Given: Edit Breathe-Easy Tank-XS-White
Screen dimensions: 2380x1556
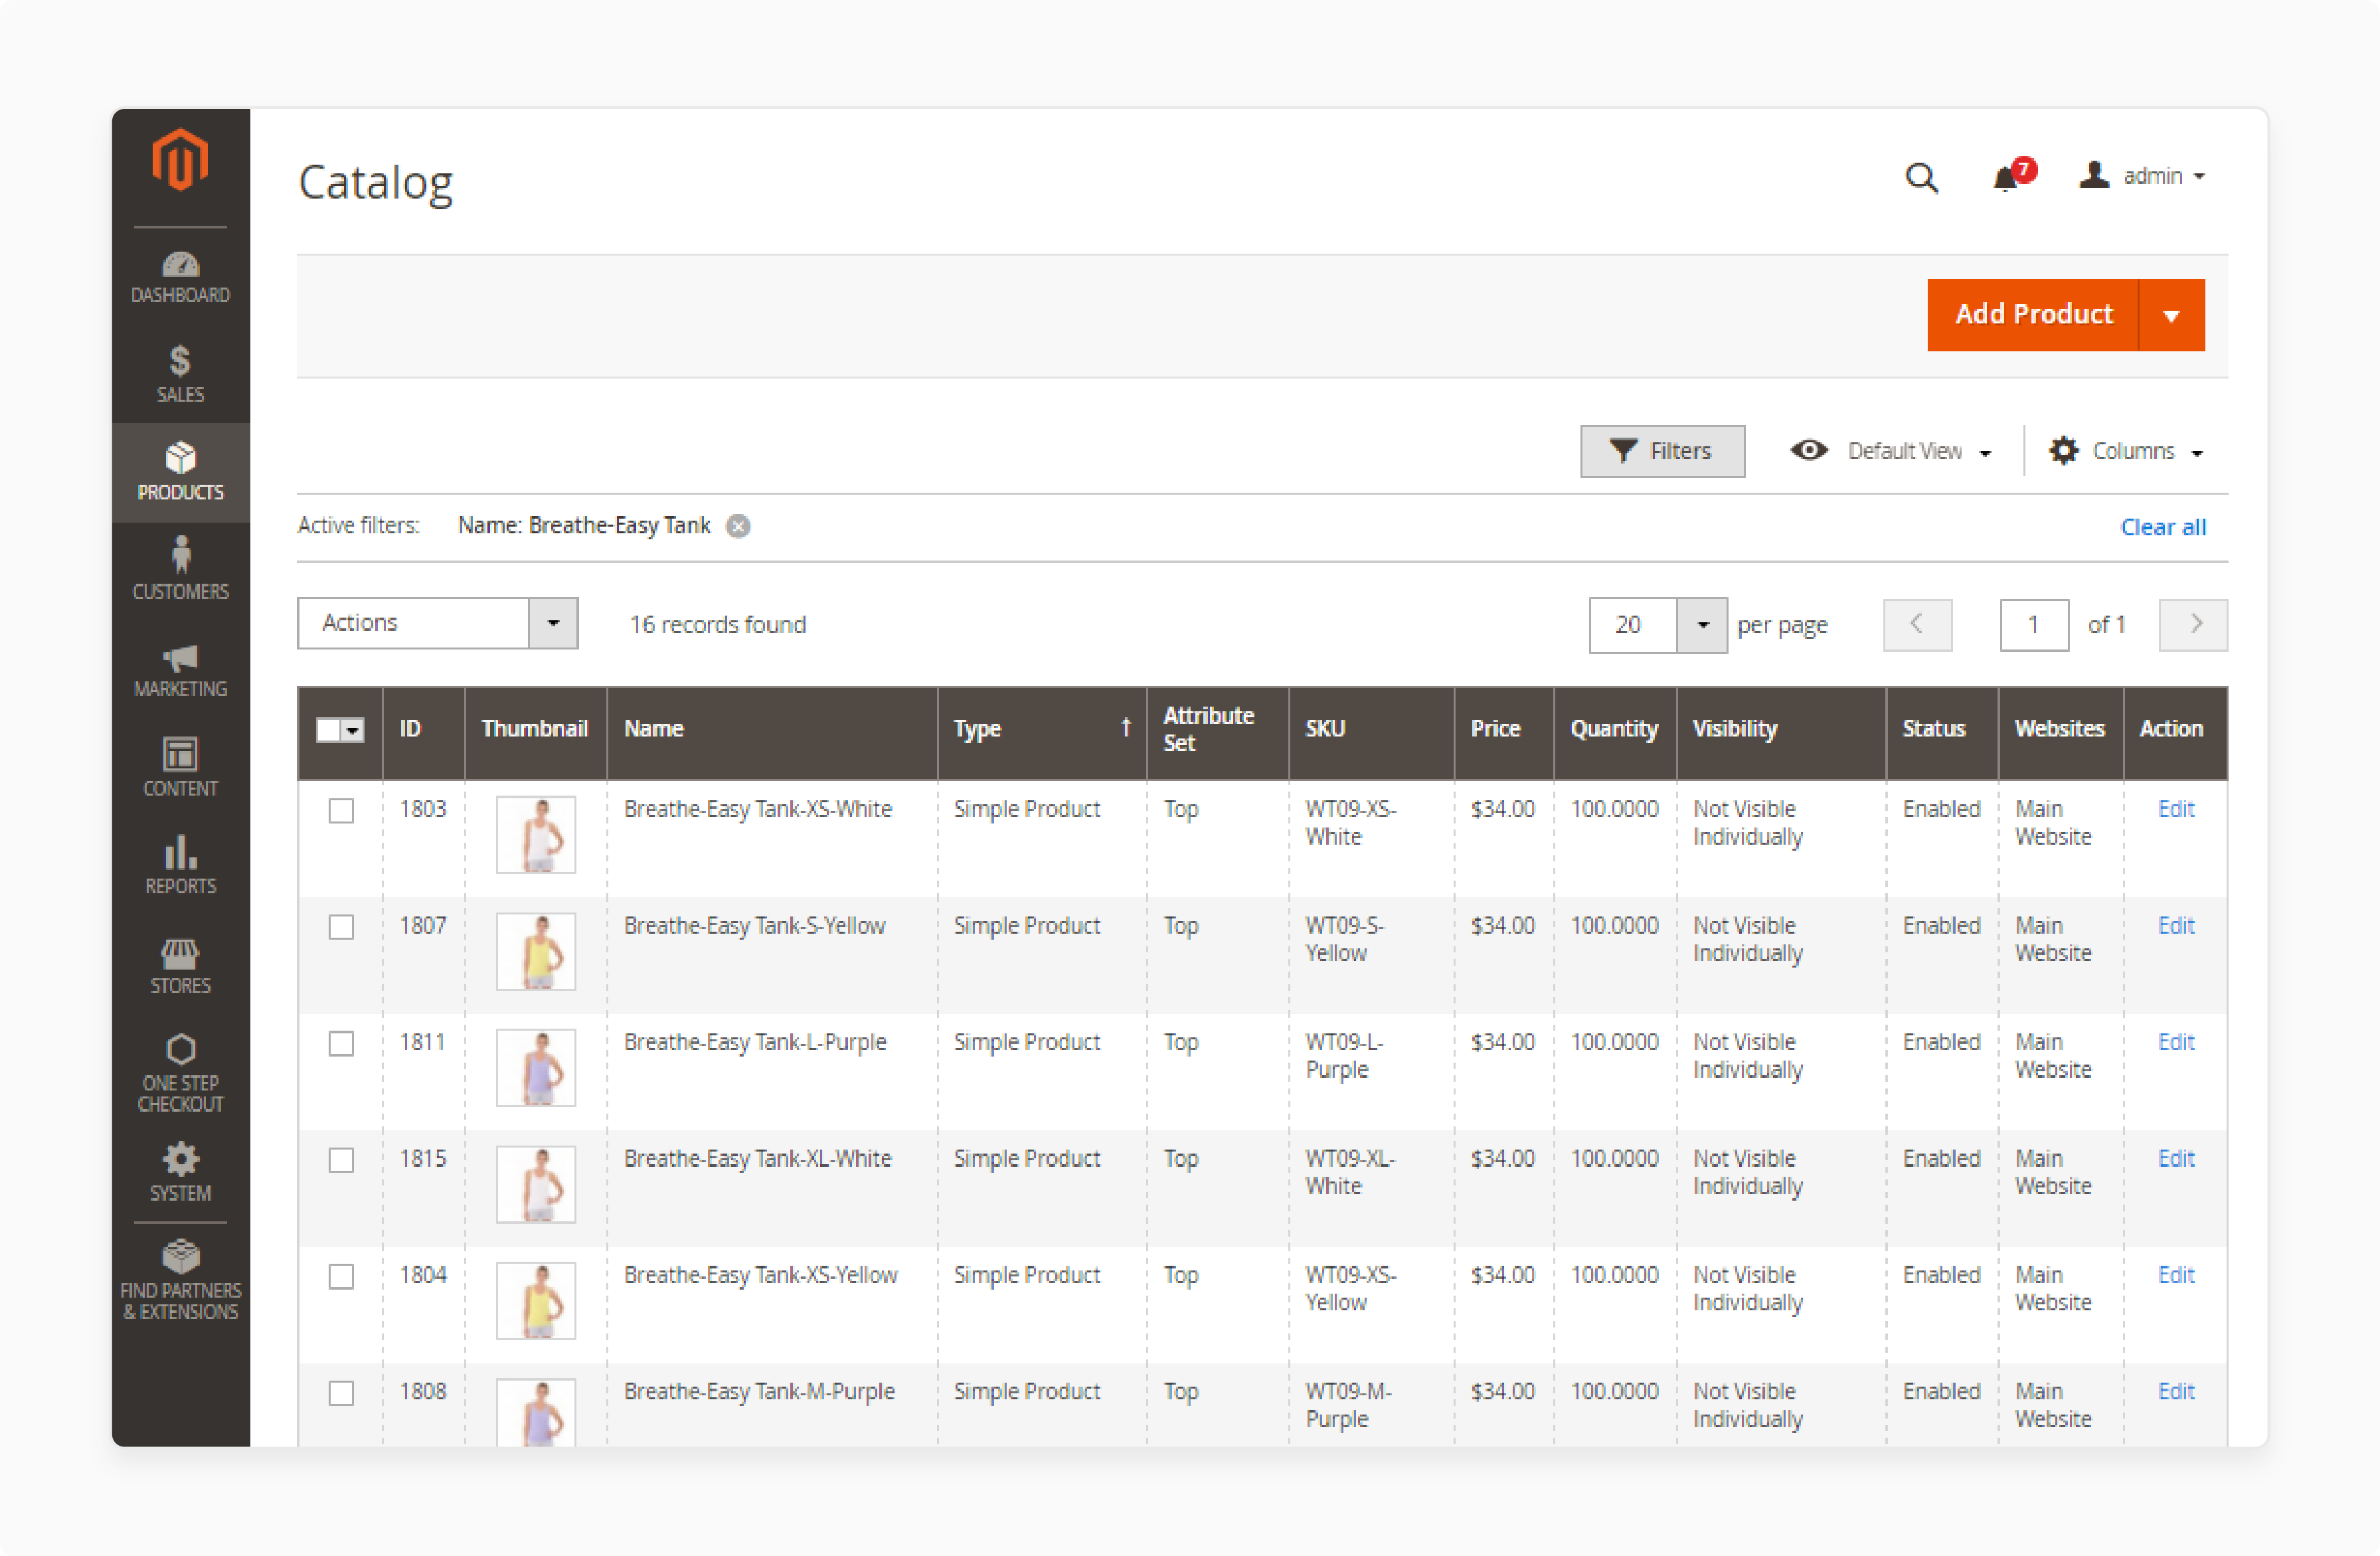Looking at the screenshot, I should click(x=2175, y=809).
